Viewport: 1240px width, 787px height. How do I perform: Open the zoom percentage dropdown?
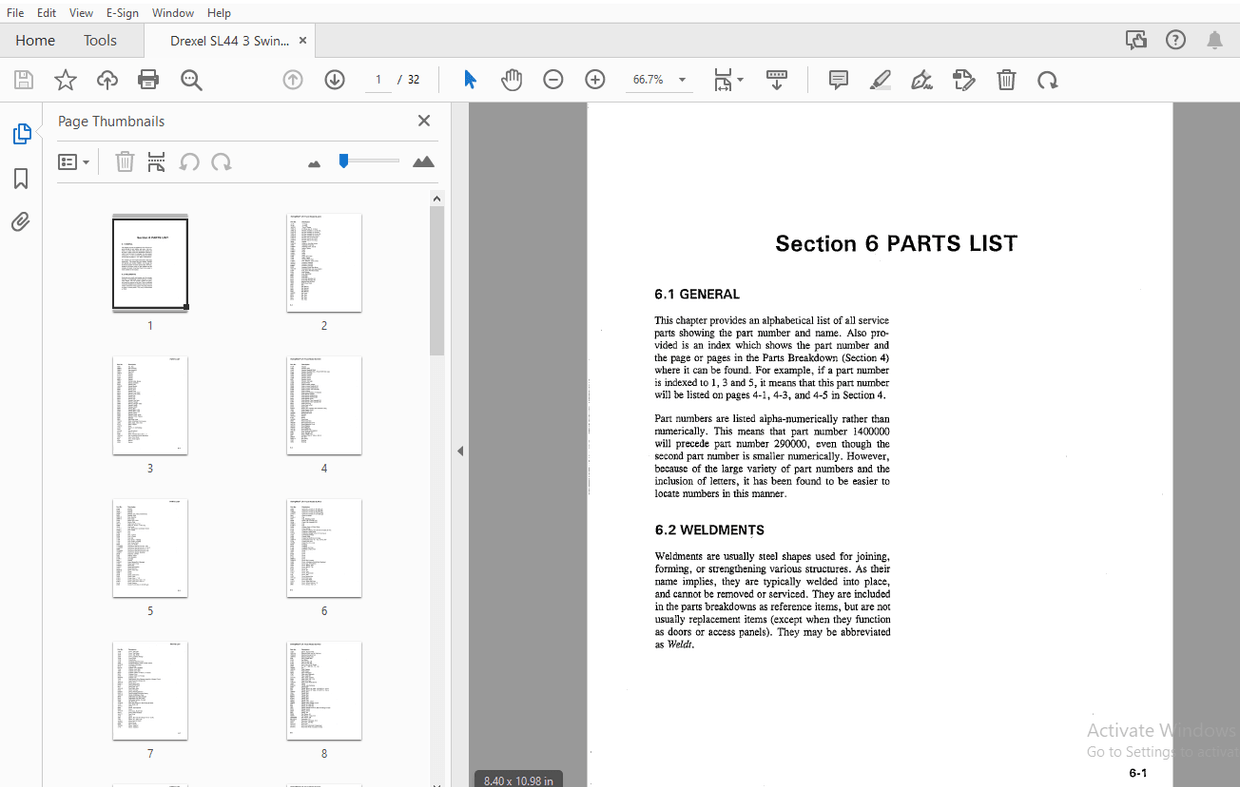click(681, 79)
